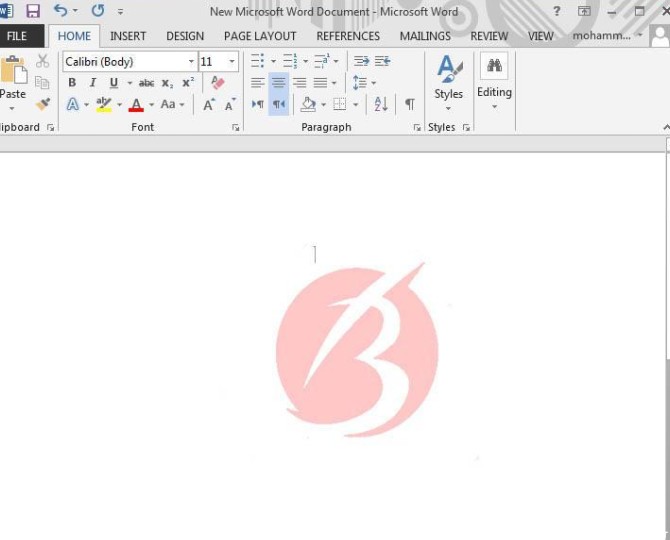Customize Quick Access Toolbar dropdown

coord(121,12)
